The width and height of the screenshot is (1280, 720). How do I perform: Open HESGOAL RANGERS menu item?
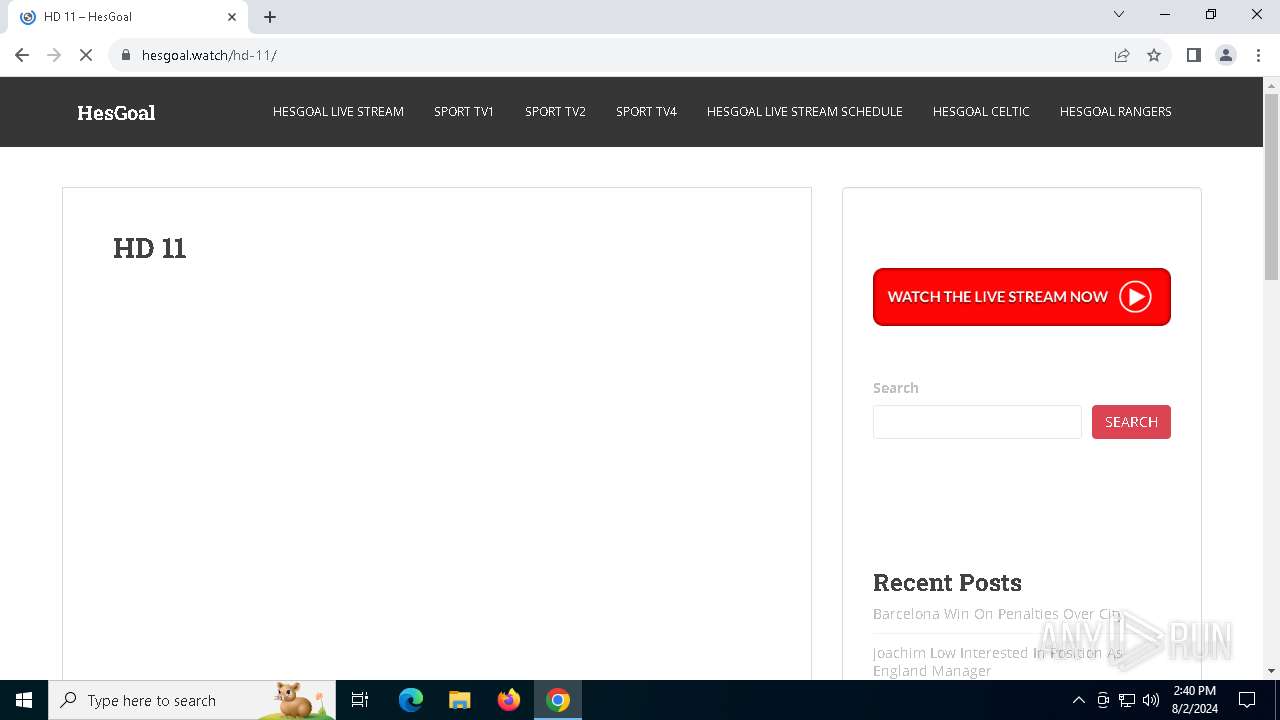(1115, 111)
